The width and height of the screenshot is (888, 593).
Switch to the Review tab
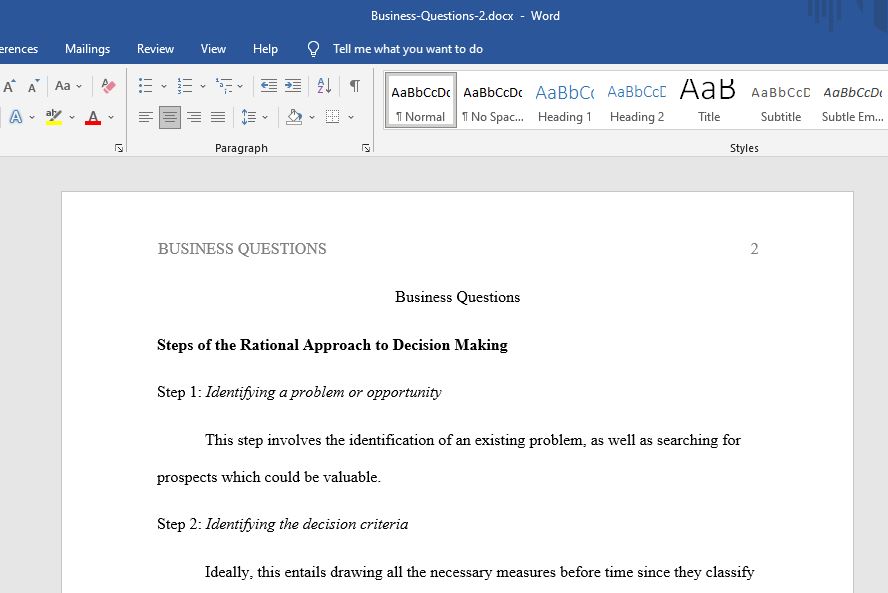tap(155, 49)
